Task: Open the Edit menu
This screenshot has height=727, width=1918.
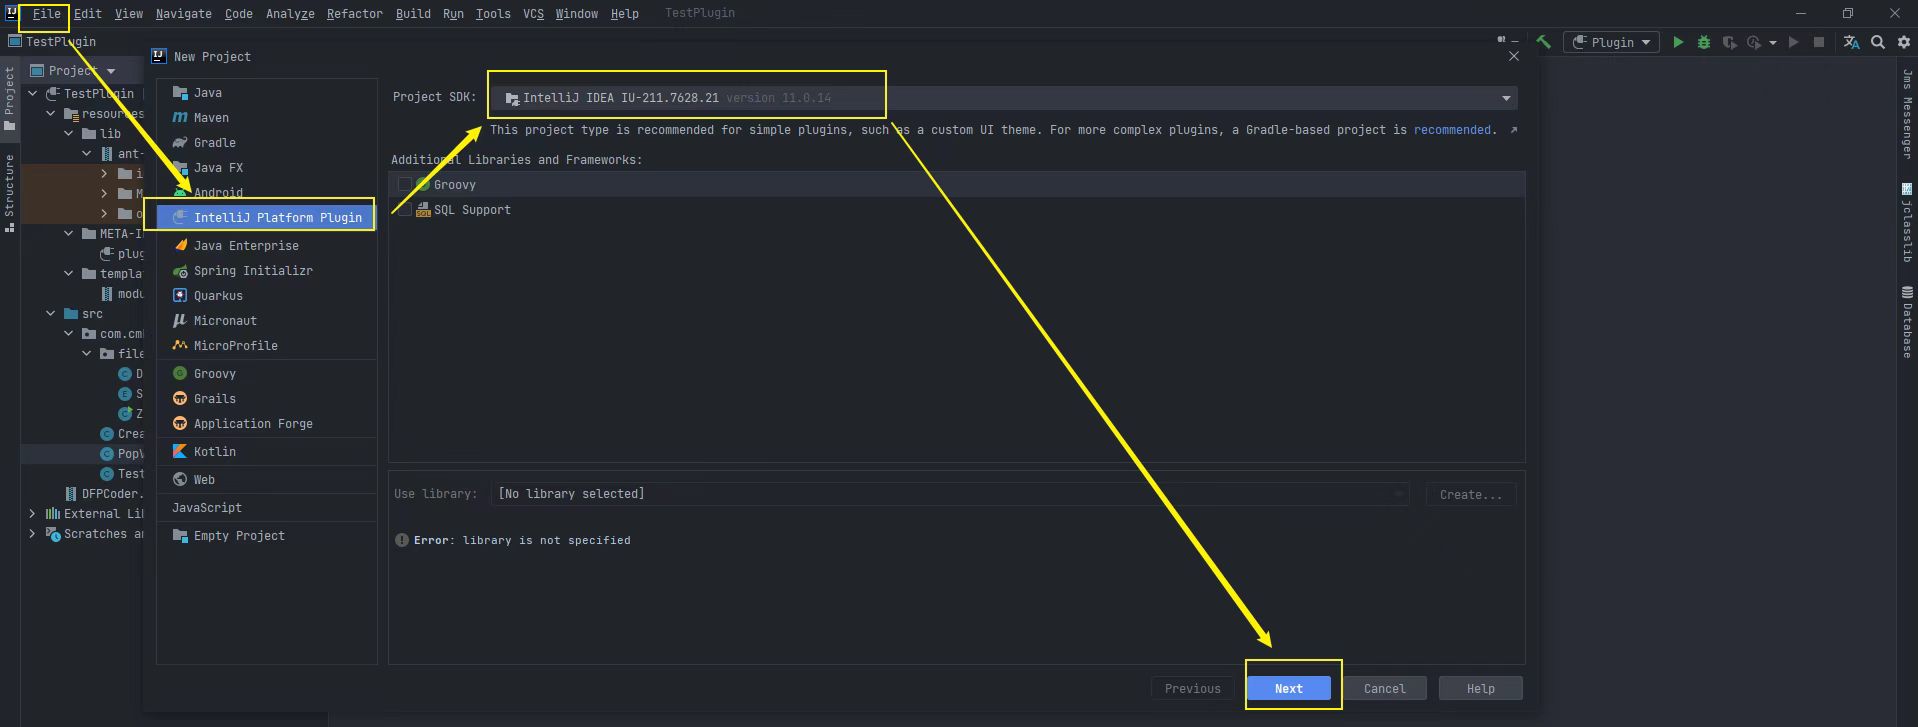Action: [x=88, y=13]
